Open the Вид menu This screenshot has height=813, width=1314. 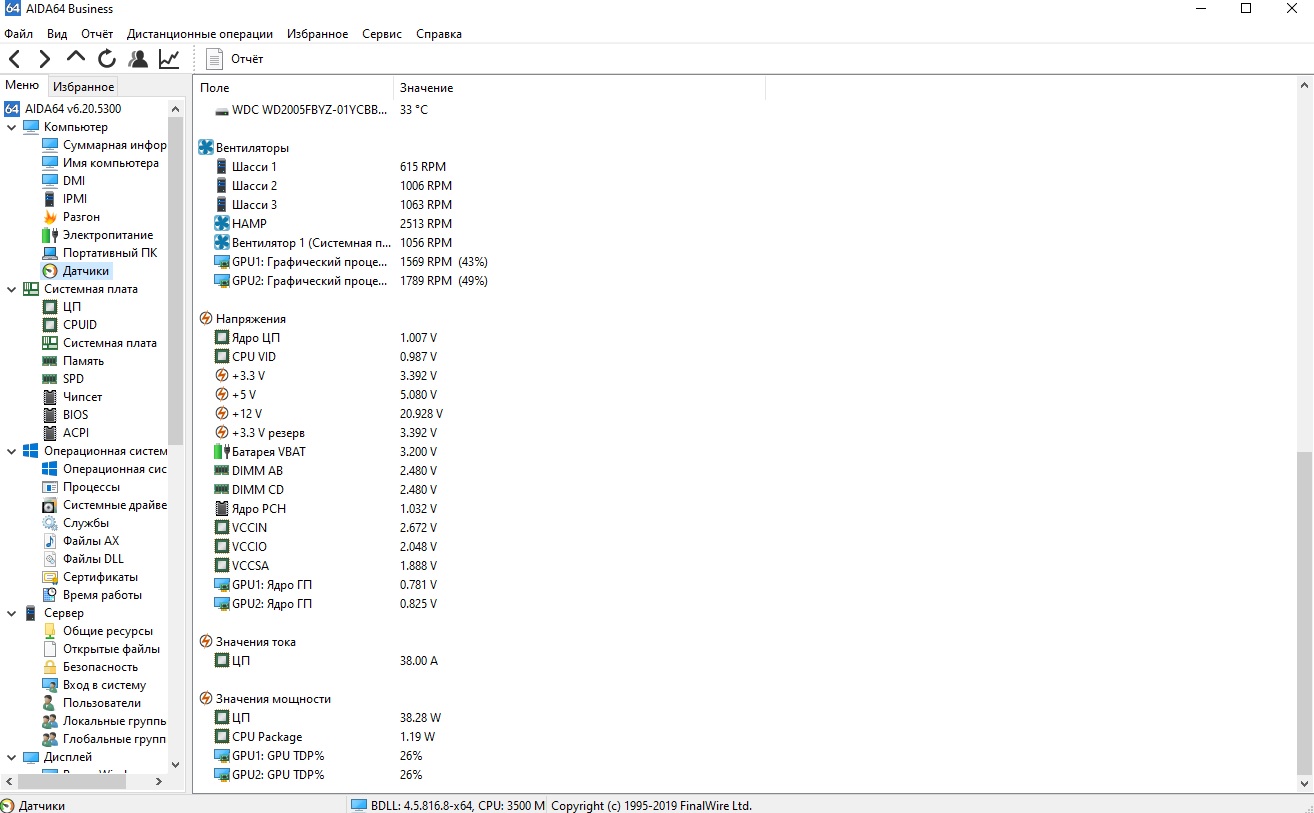(57, 34)
